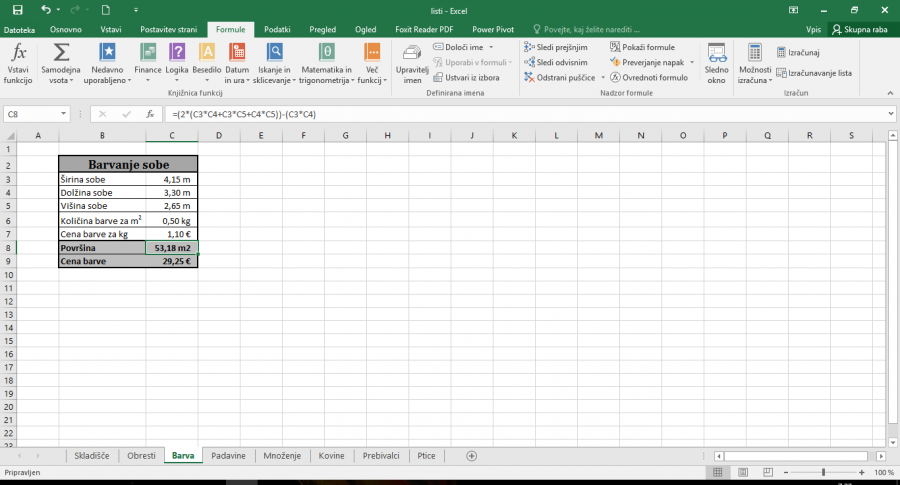Toggle Pokaži formule display mode
900x485 pixels.
click(643, 47)
